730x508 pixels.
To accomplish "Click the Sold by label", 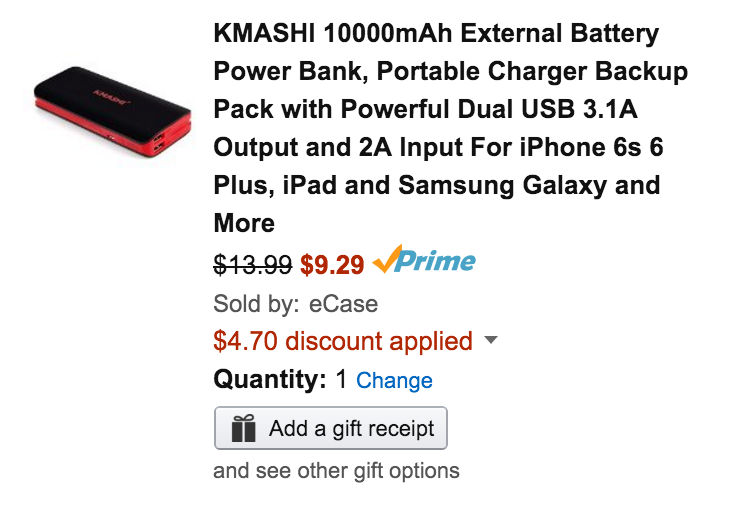I will point(256,303).
